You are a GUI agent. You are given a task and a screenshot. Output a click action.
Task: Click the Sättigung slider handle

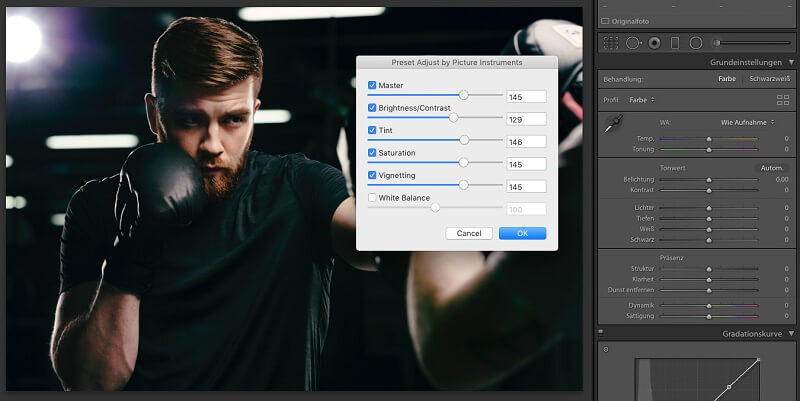click(x=709, y=316)
